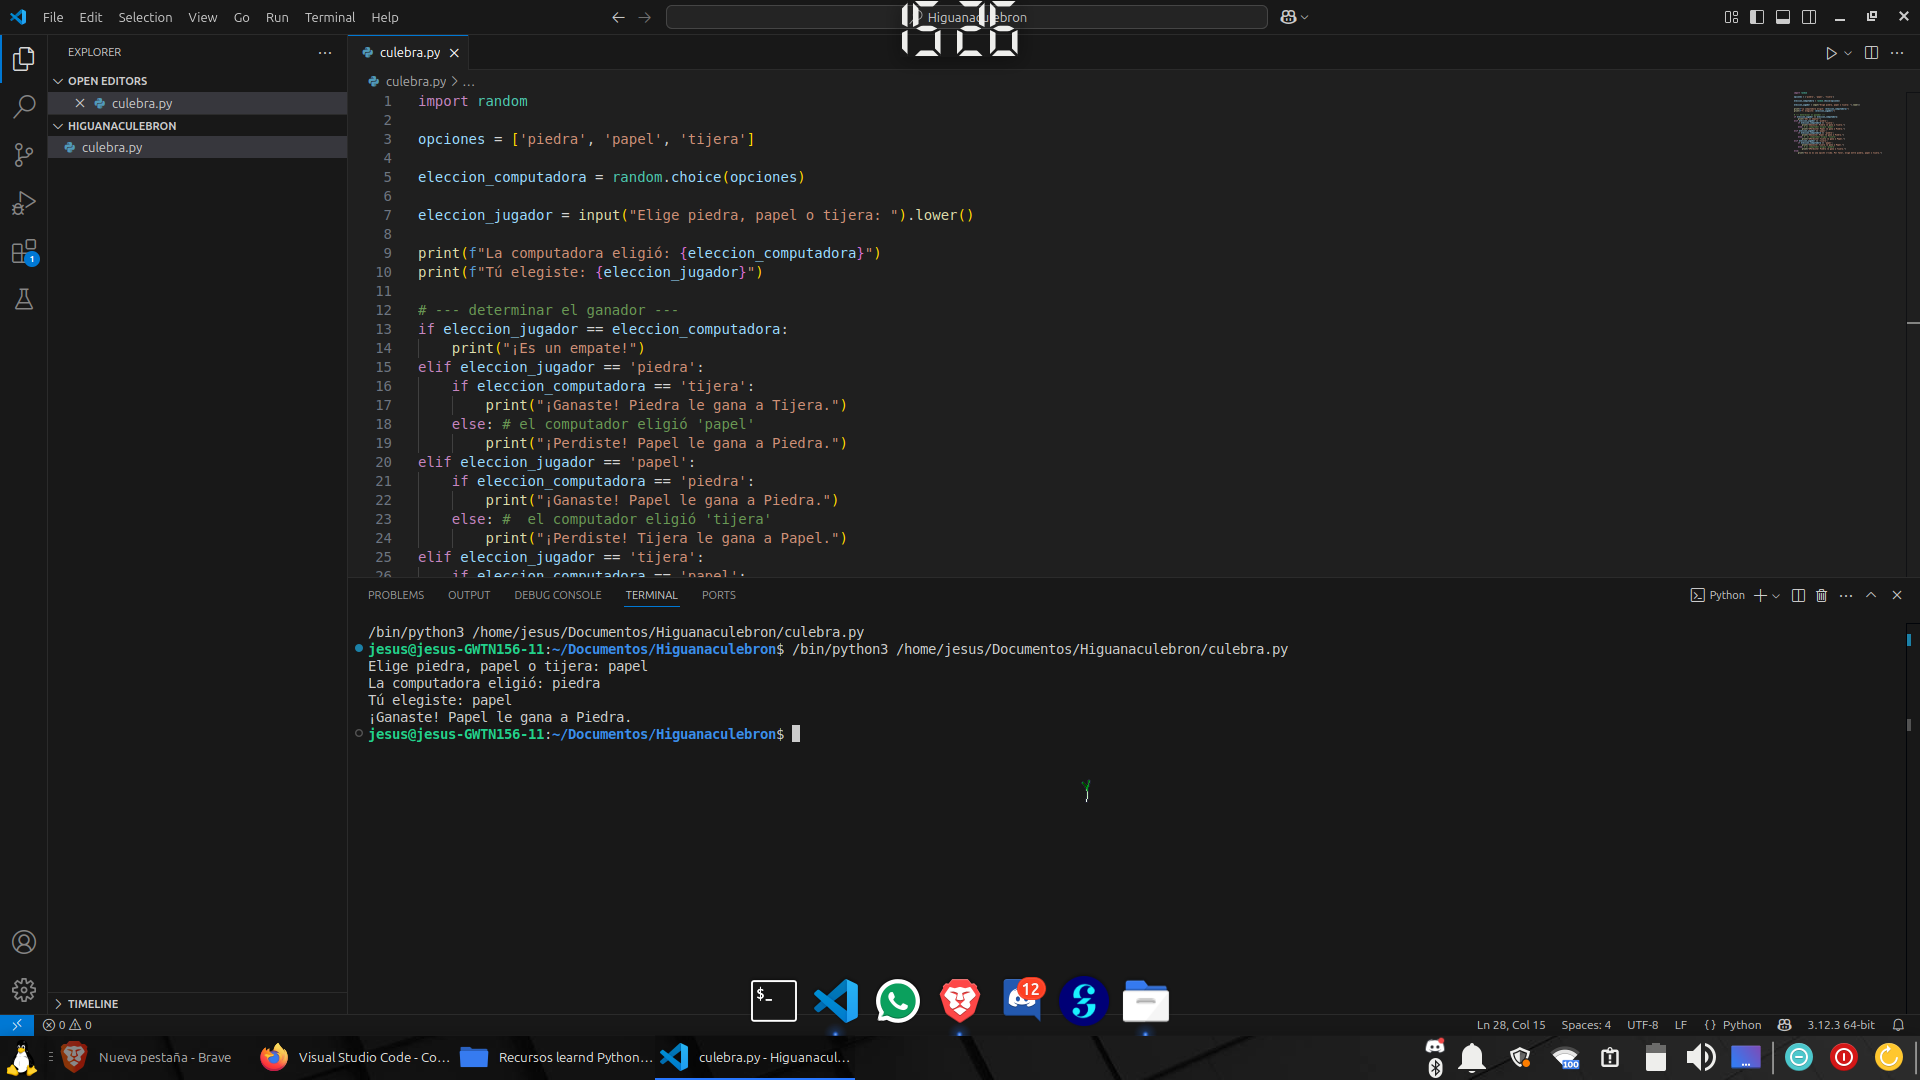The height and width of the screenshot is (1080, 1920).
Task: Open the Selection menu
Action: tap(145, 17)
